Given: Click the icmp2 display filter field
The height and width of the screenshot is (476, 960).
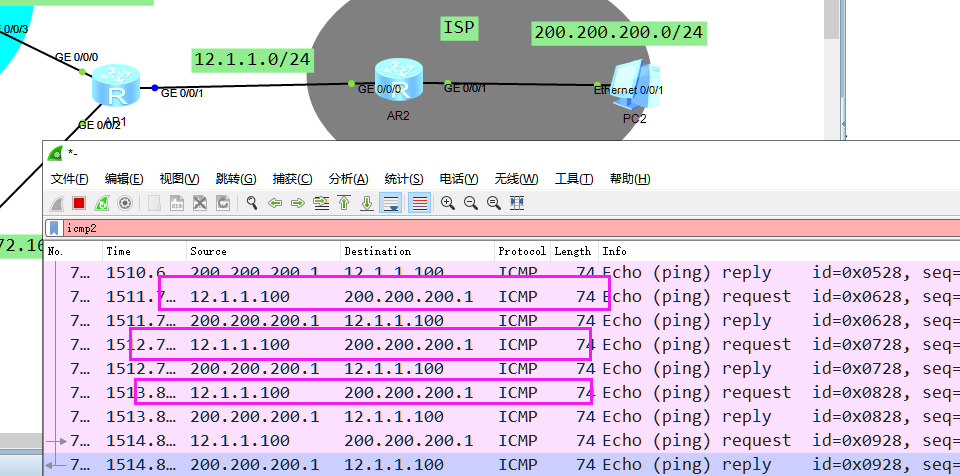Looking at the screenshot, I should coord(500,228).
